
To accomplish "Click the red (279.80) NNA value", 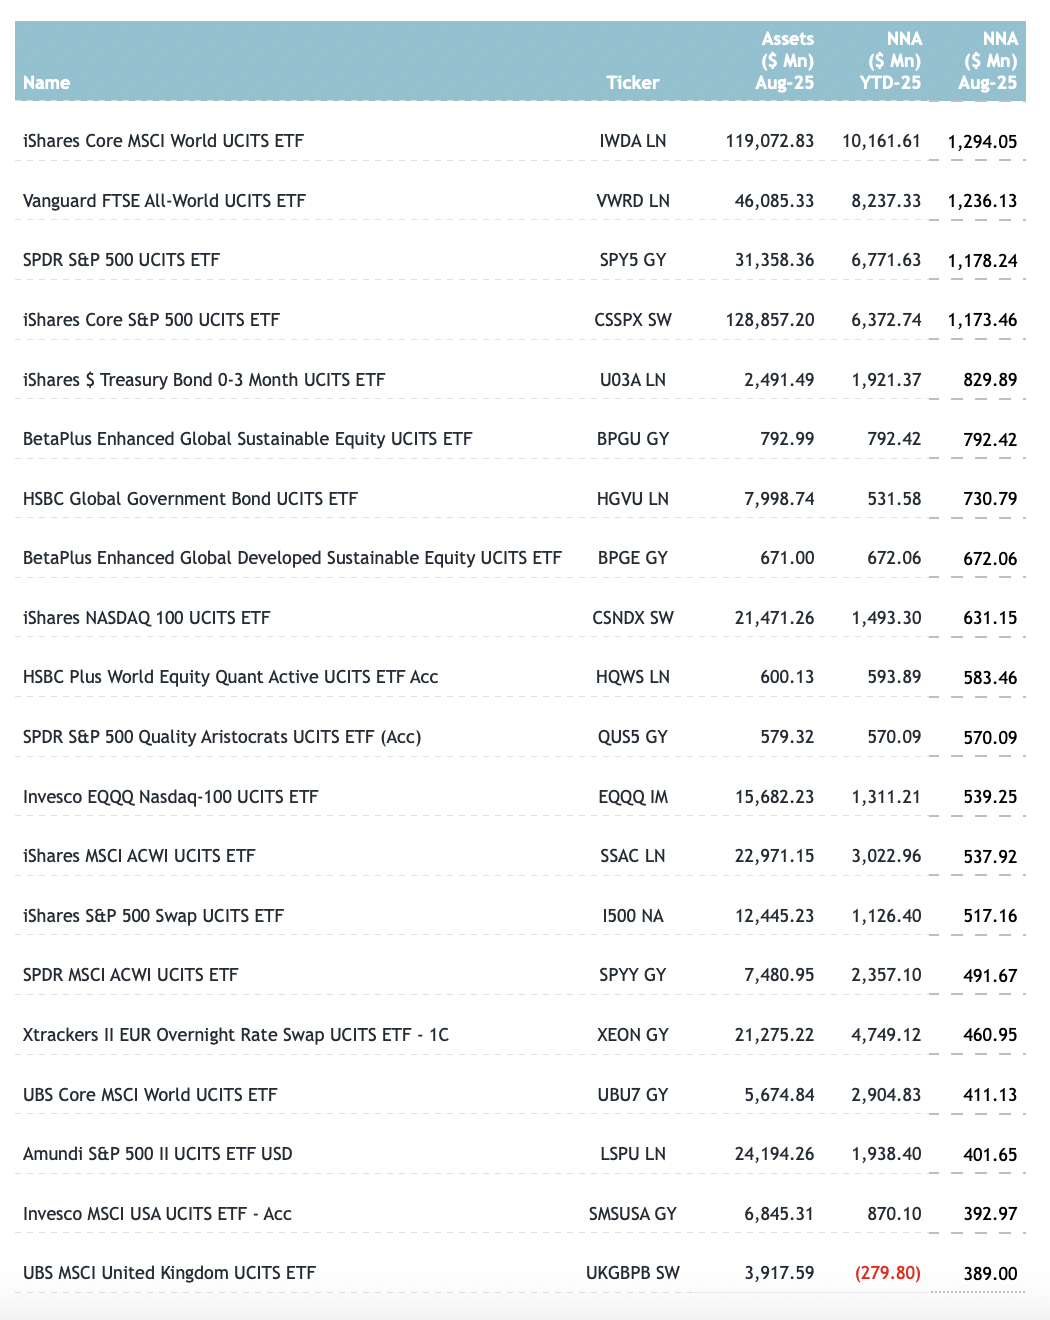I will tap(887, 1273).
